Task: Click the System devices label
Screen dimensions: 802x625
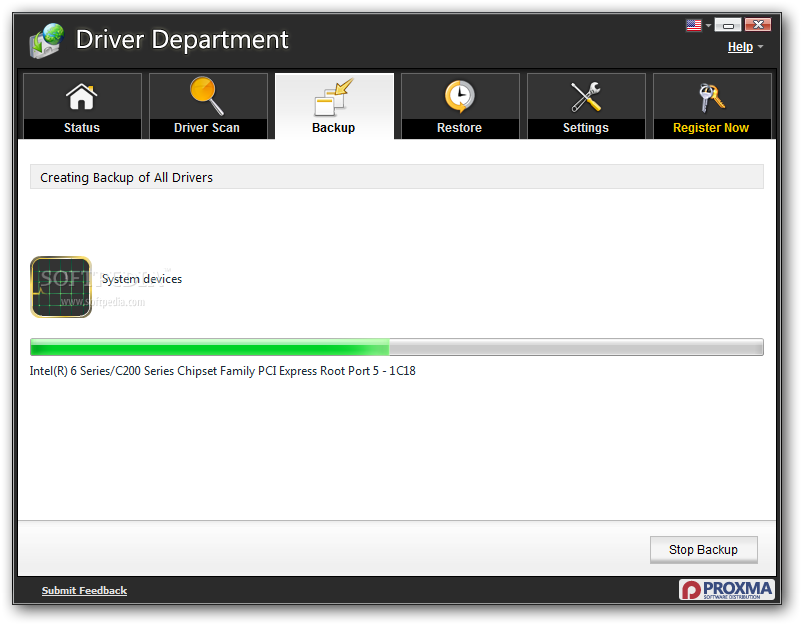Action: pos(142,279)
